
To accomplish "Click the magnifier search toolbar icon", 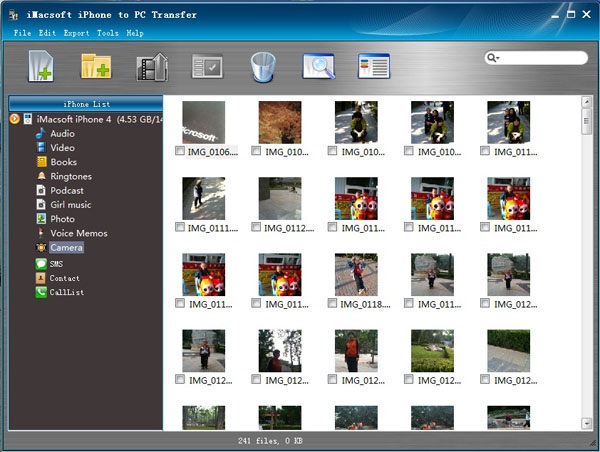I will click(318, 66).
